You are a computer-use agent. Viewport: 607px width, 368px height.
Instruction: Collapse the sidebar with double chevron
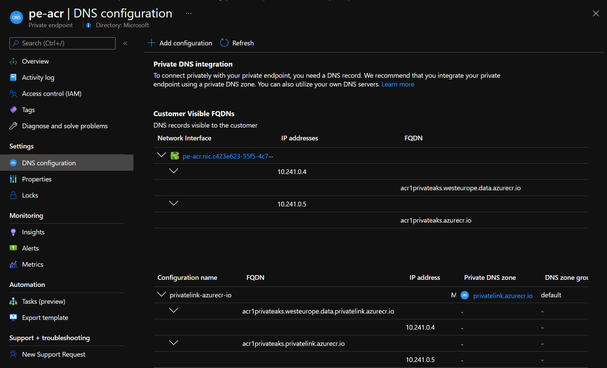click(125, 43)
